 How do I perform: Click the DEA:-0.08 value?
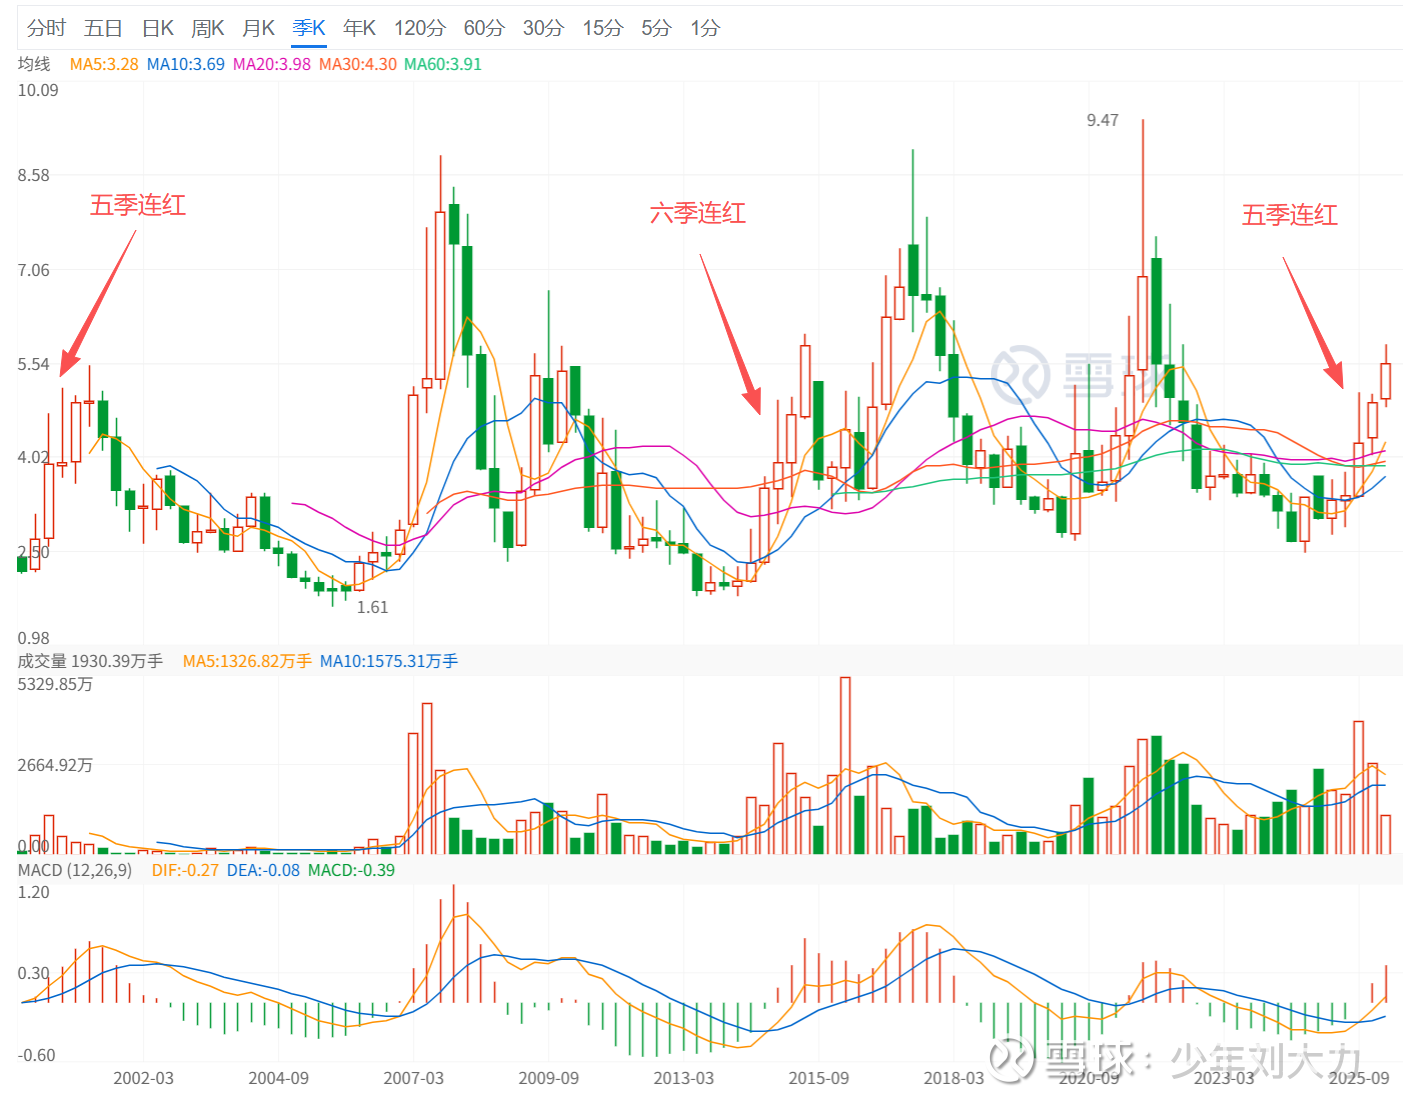[x=263, y=870]
